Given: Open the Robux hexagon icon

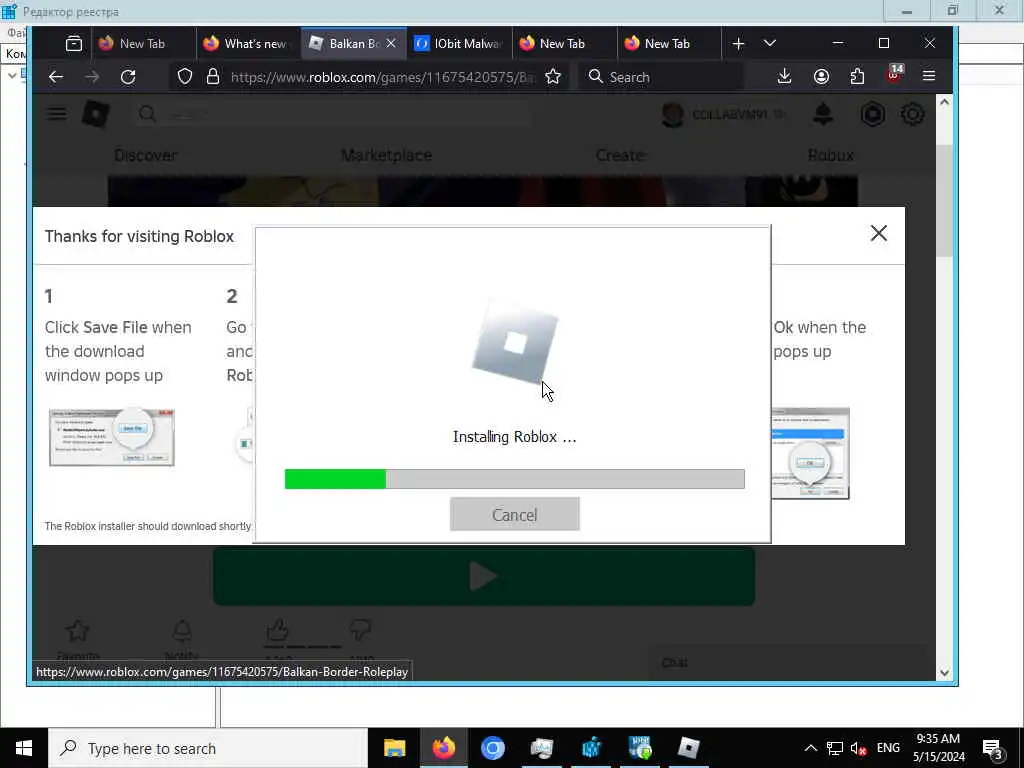Looking at the screenshot, I should [872, 114].
